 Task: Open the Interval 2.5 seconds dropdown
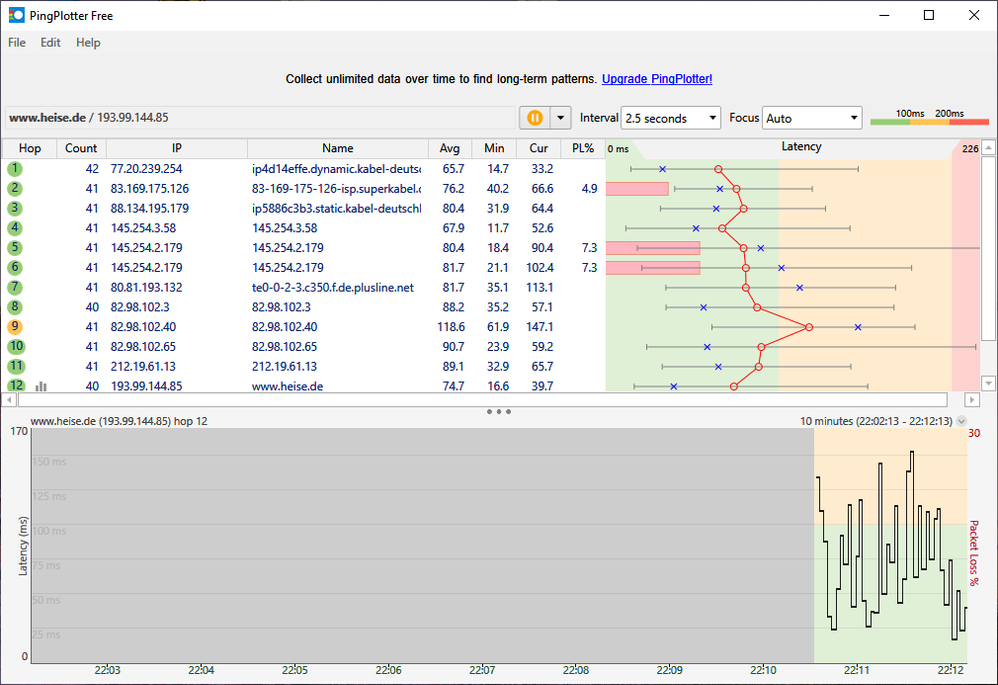coord(671,118)
